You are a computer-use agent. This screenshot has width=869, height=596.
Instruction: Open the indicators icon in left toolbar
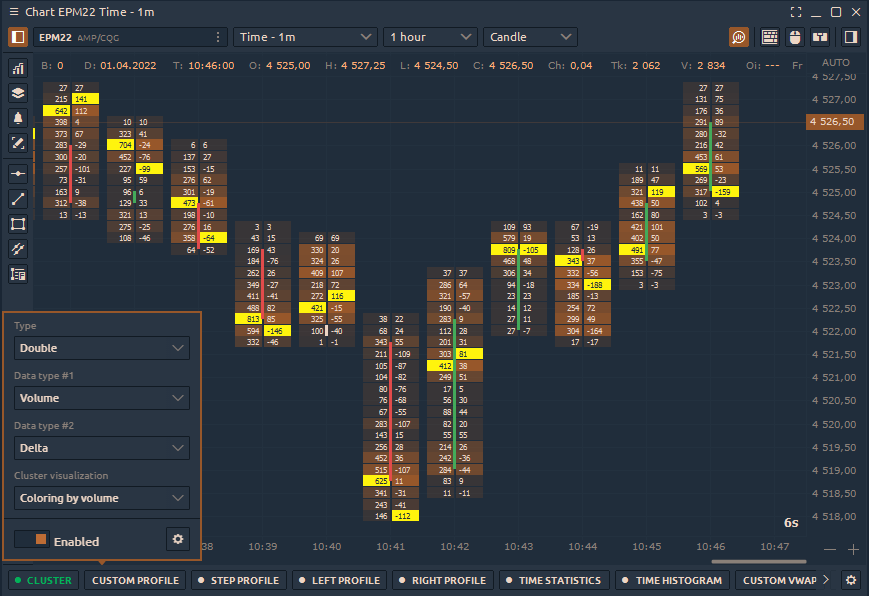click(x=18, y=68)
